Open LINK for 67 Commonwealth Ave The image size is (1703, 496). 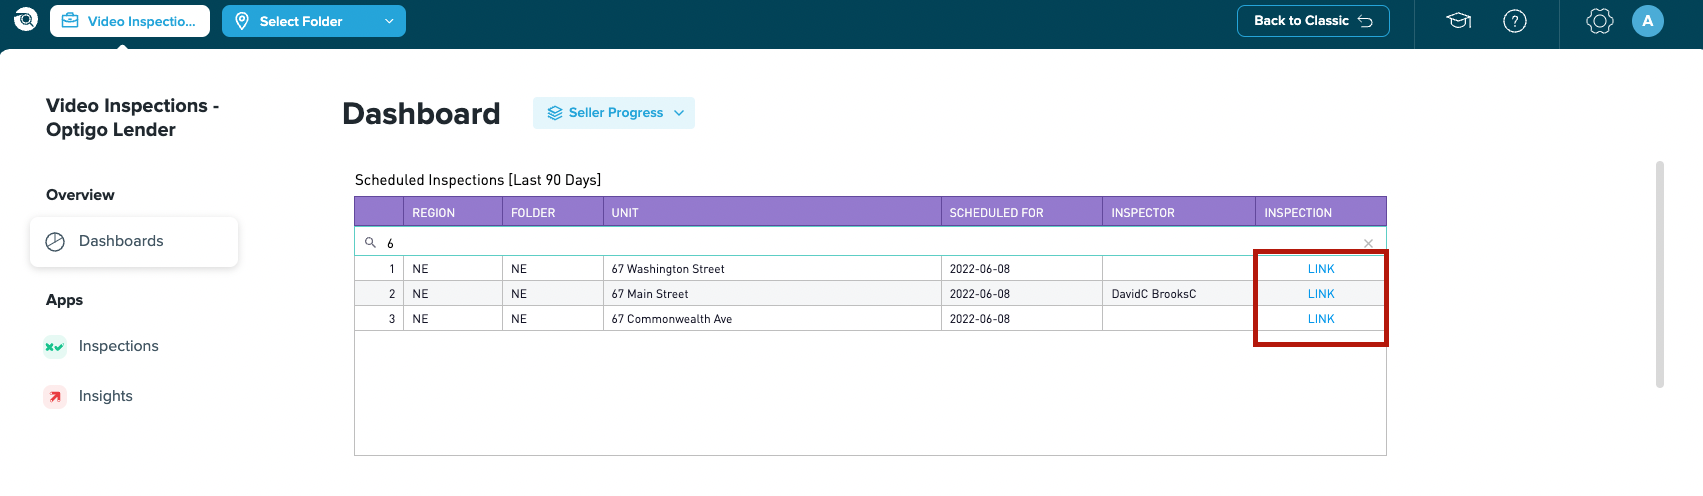(1321, 319)
